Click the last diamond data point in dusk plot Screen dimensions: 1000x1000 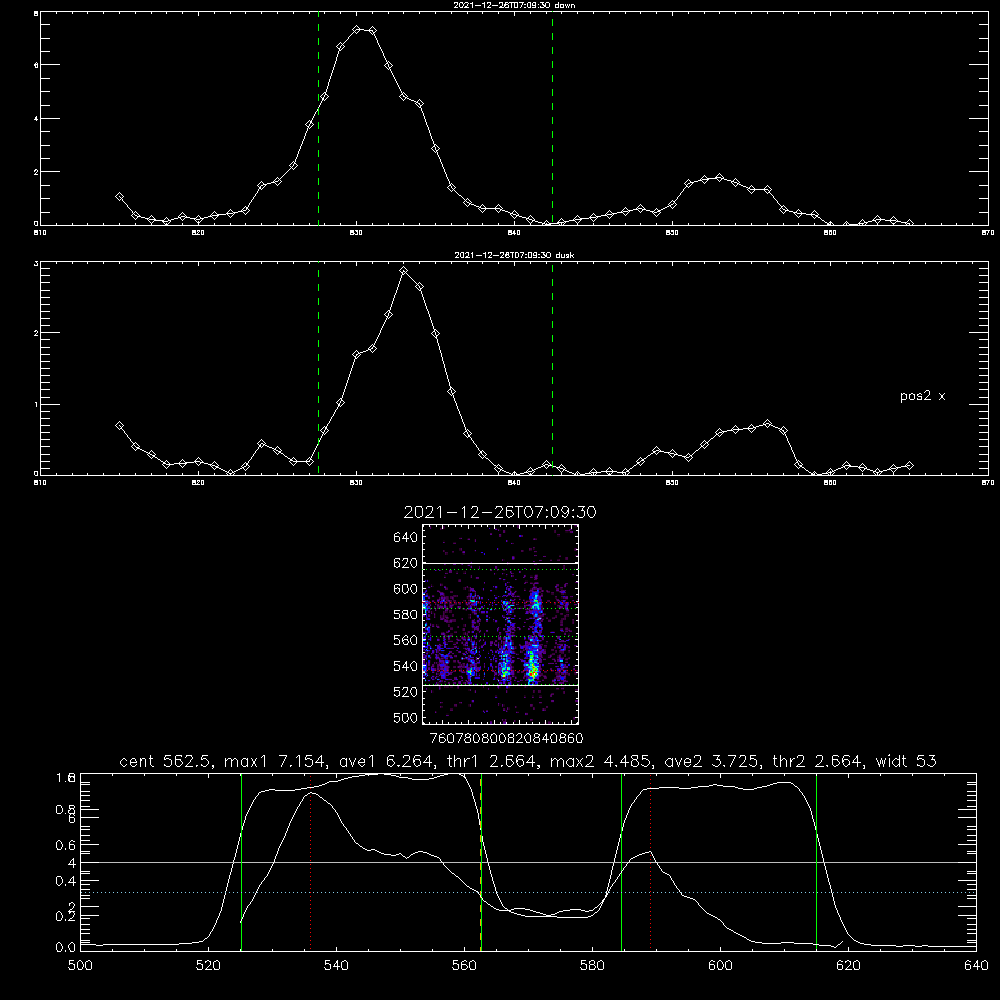[909, 466]
